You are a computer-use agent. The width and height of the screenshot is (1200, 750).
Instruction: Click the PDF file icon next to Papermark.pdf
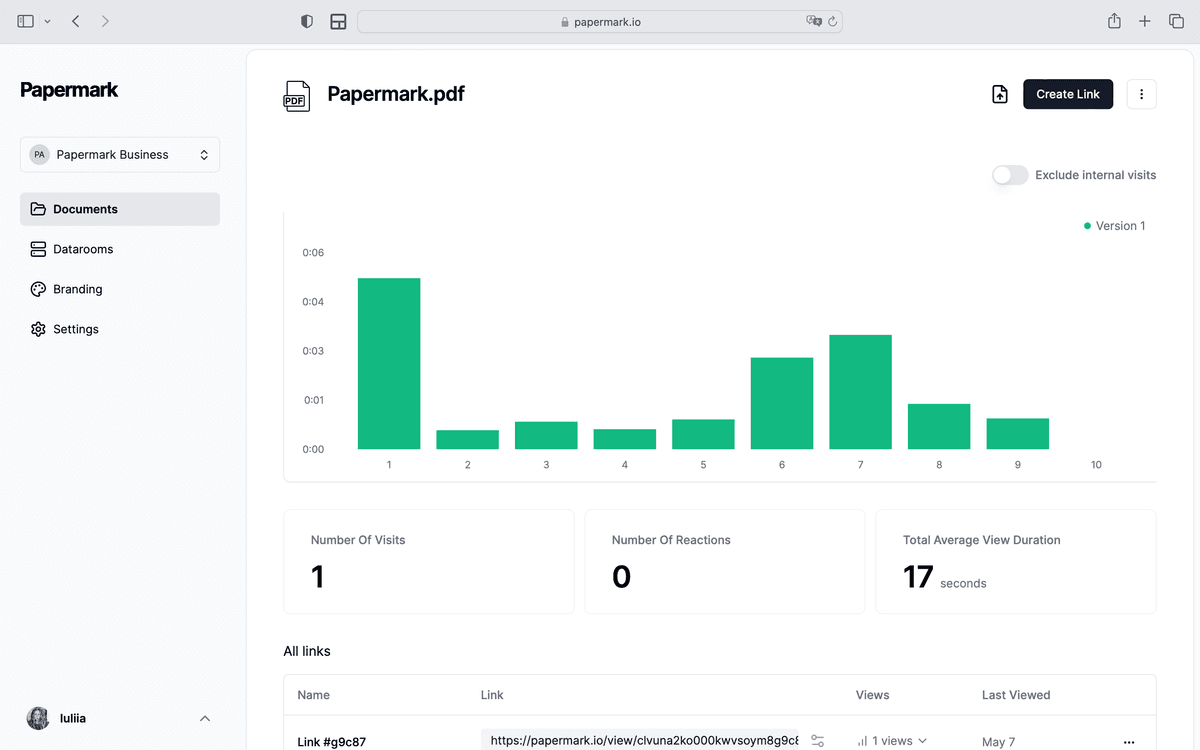coord(296,95)
